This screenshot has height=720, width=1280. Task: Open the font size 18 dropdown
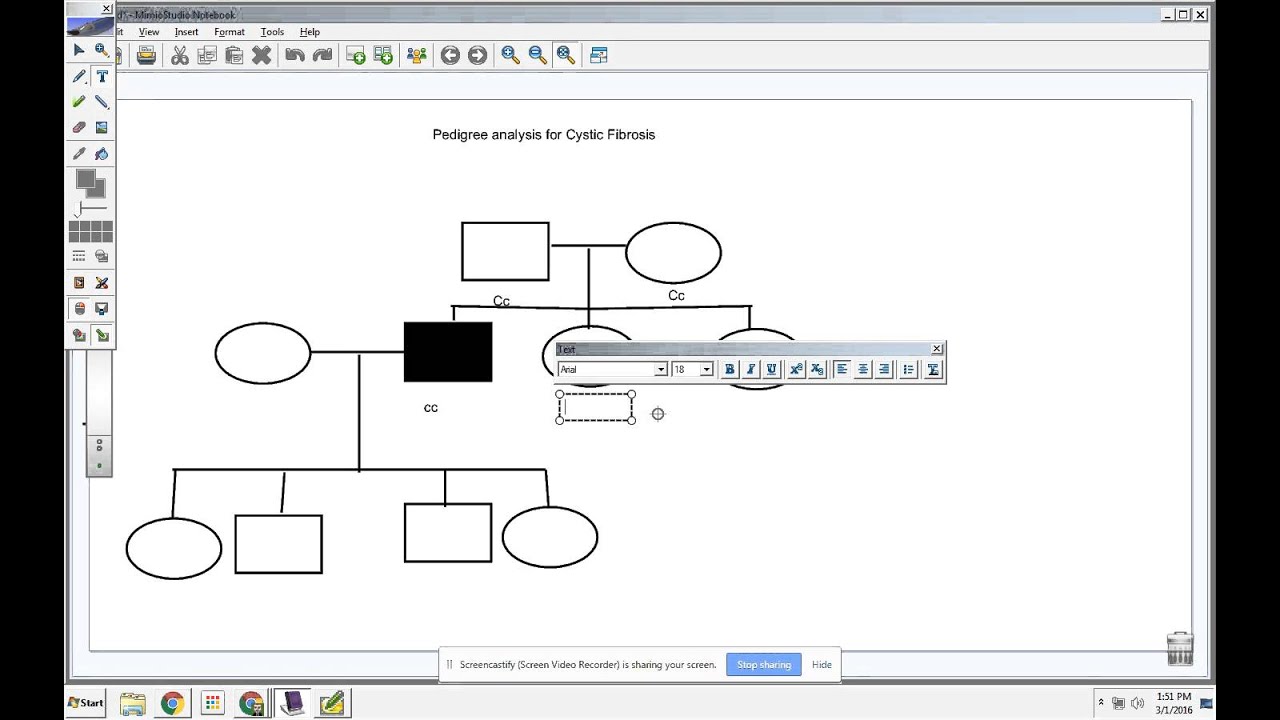coord(706,369)
